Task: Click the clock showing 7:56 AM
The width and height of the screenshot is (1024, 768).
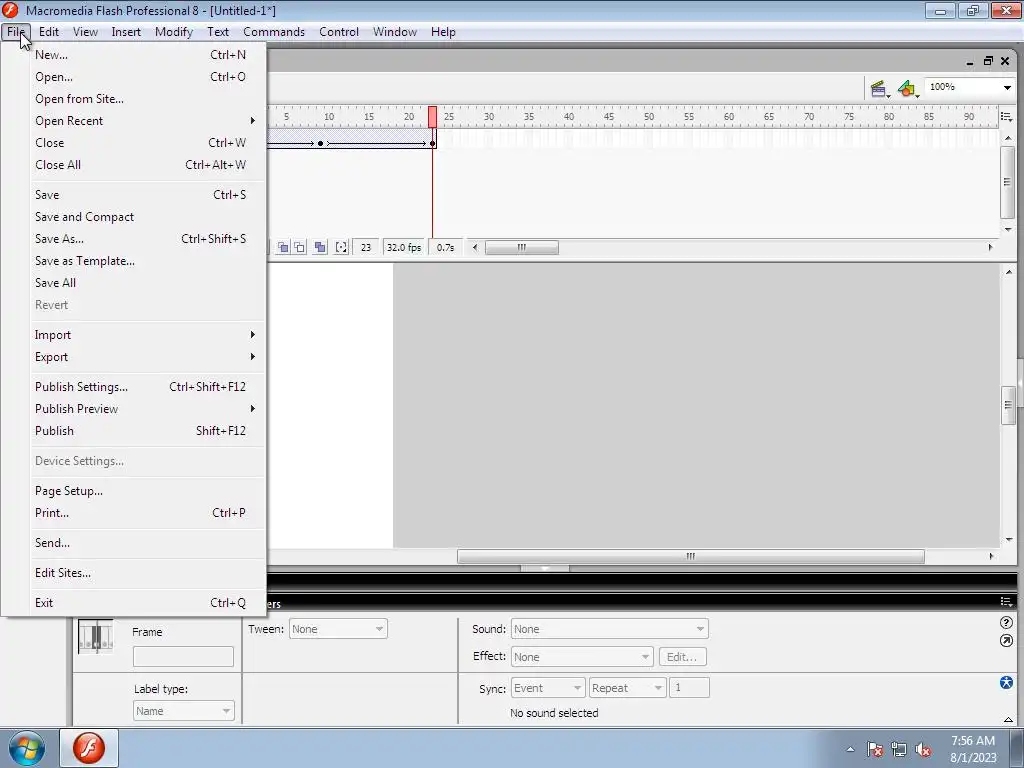Action: 972,741
